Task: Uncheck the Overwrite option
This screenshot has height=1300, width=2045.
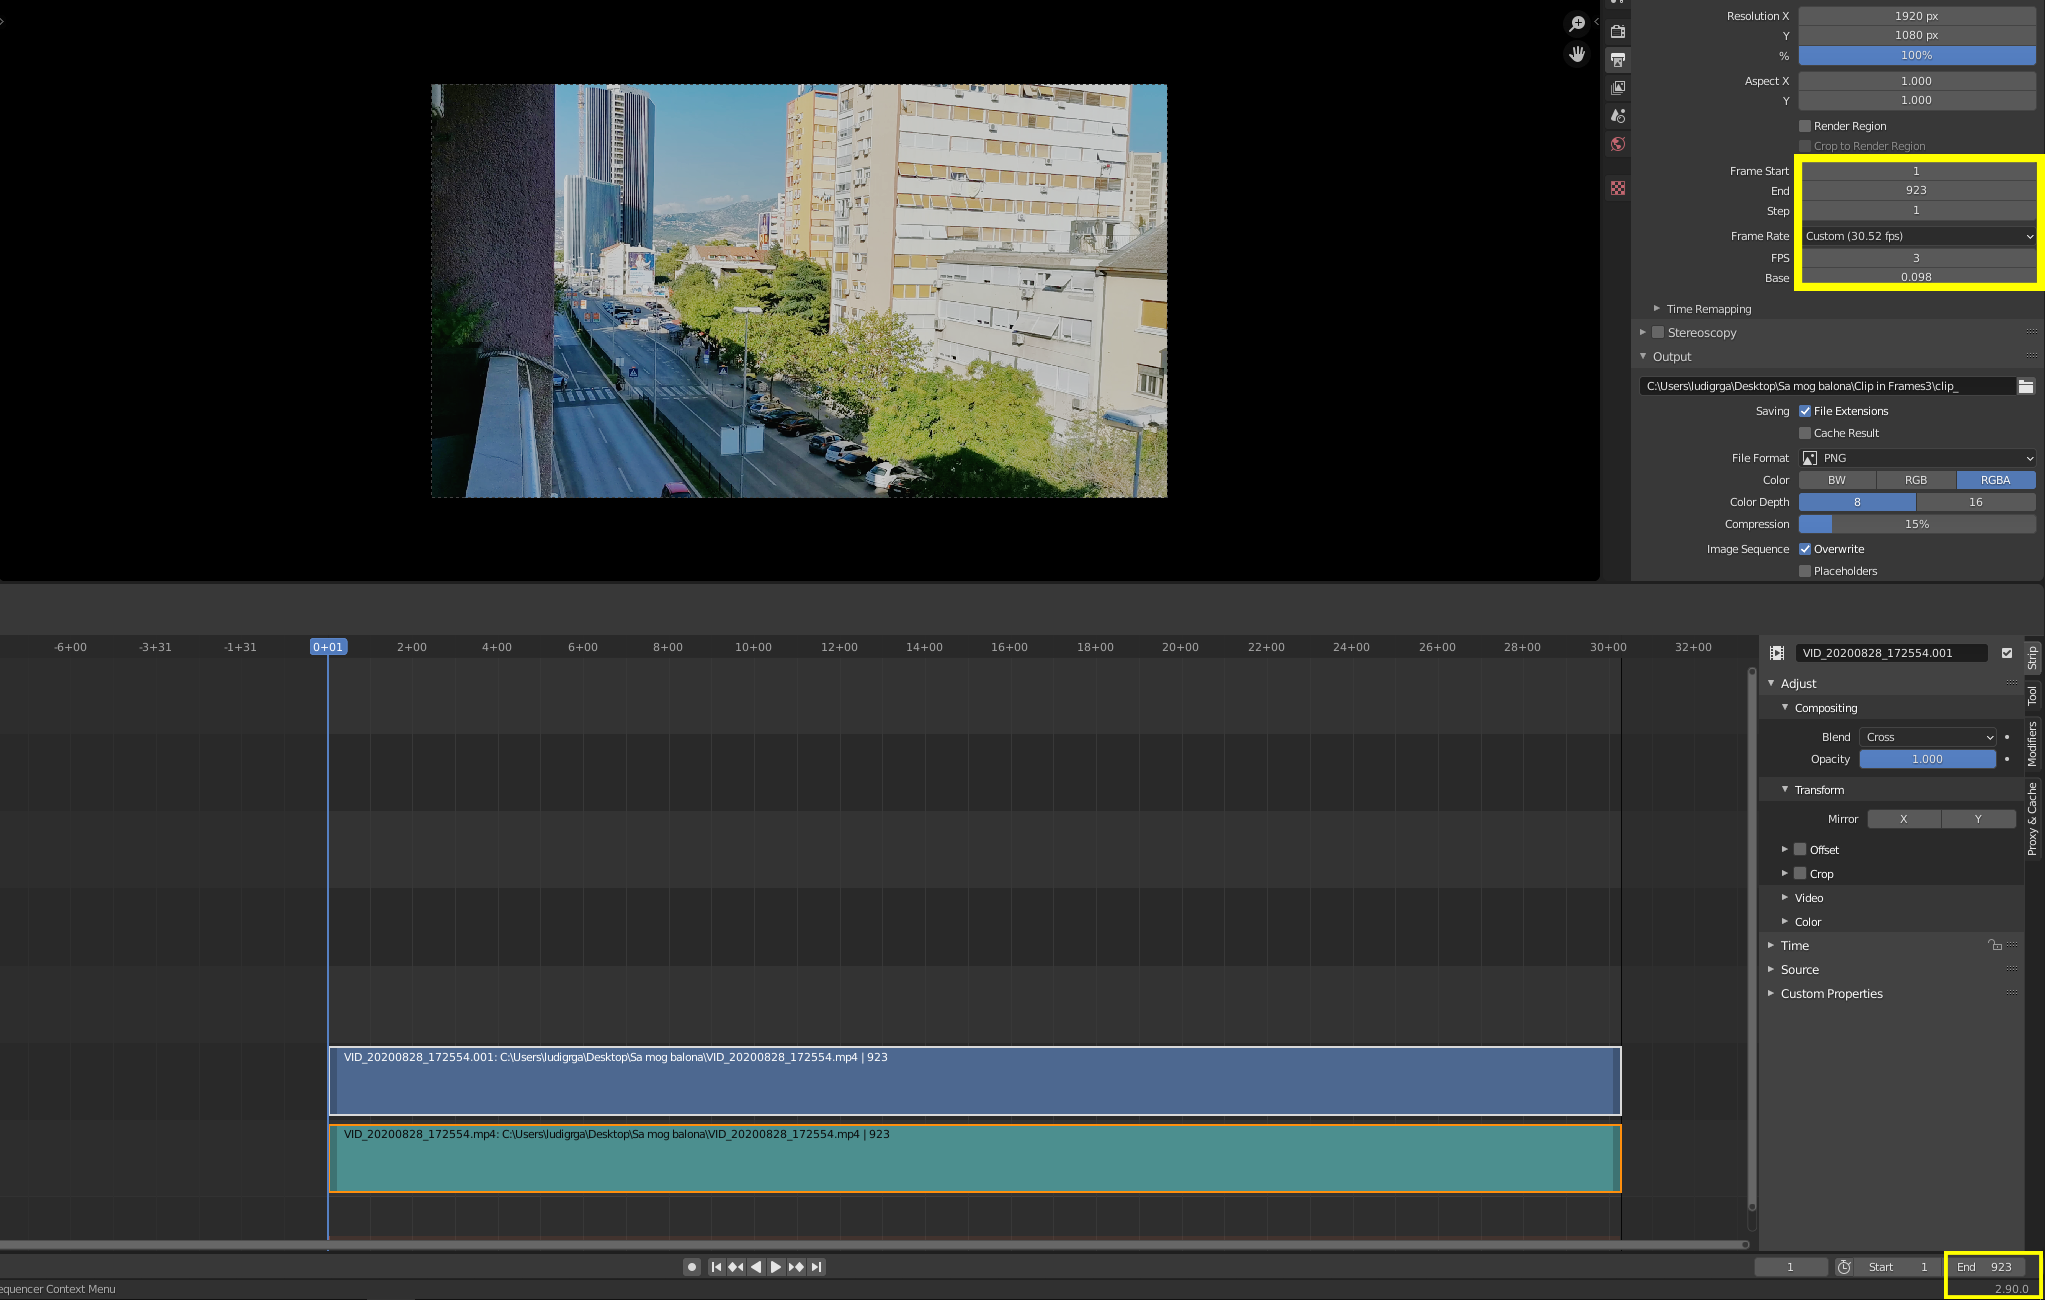Action: [x=1805, y=549]
